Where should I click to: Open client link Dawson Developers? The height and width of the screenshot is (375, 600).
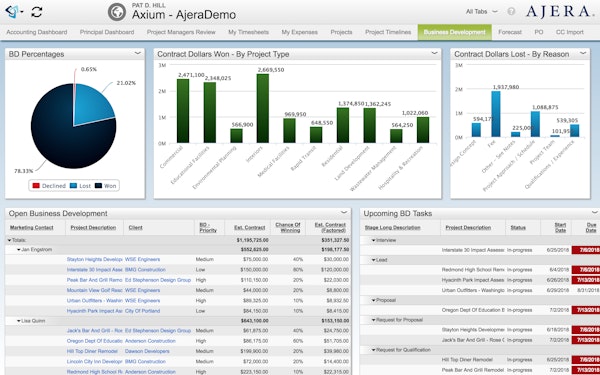[x=147, y=351]
